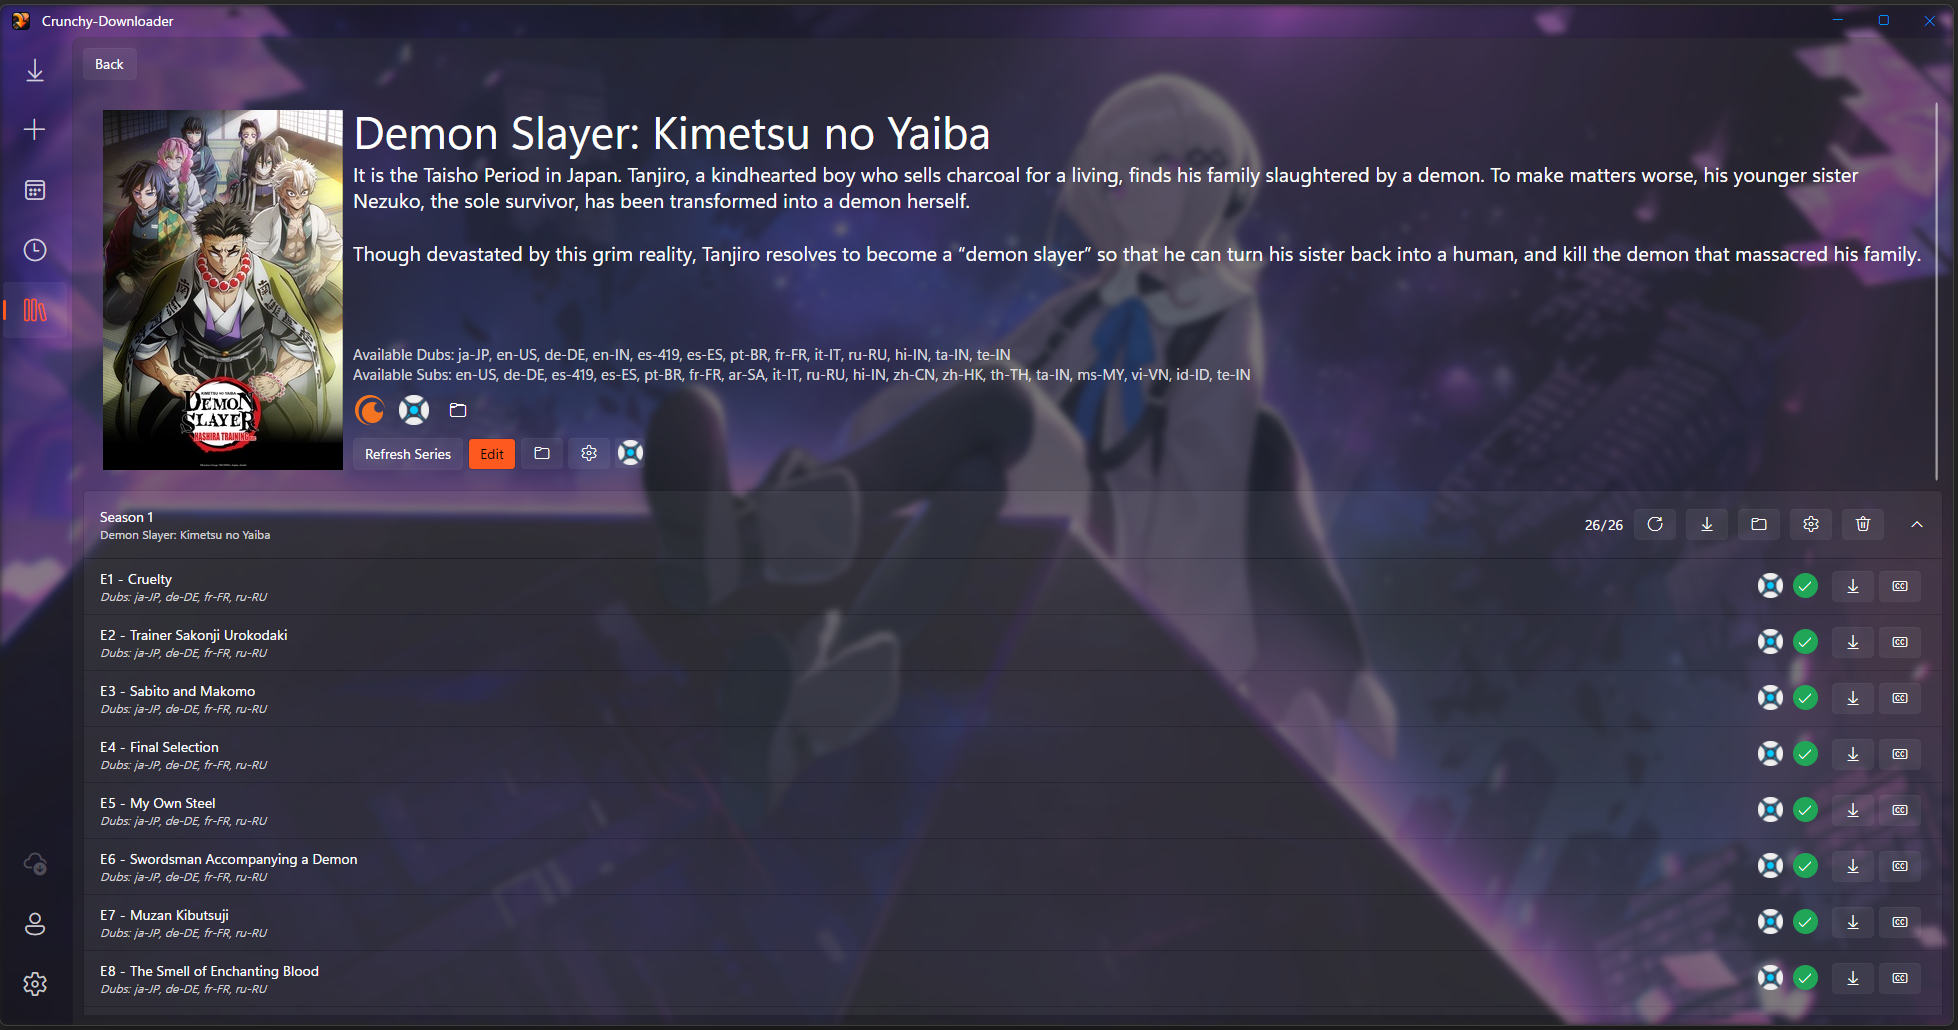The height and width of the screenshot is (1030, 1958).
Task: Collapse Season 1 with the chevron
Action: pyautogui.click(x=1917, y=524)
